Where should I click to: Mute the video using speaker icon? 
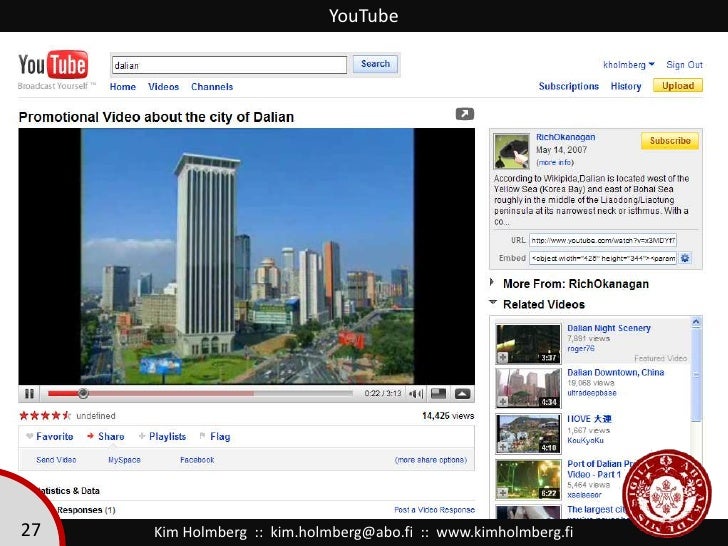416,394
